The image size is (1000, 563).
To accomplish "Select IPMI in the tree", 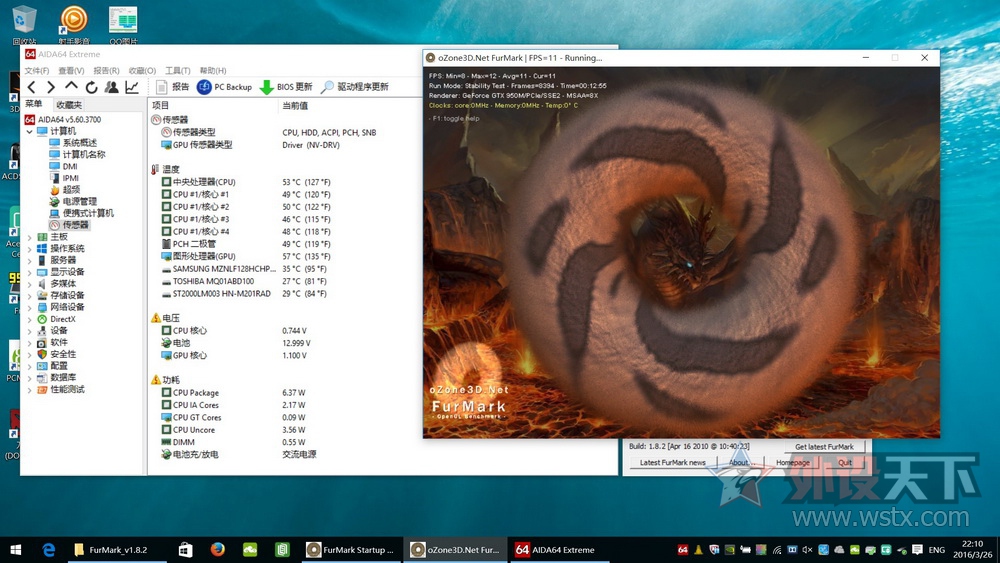I will pyautogui.click(x=64, y=178).
